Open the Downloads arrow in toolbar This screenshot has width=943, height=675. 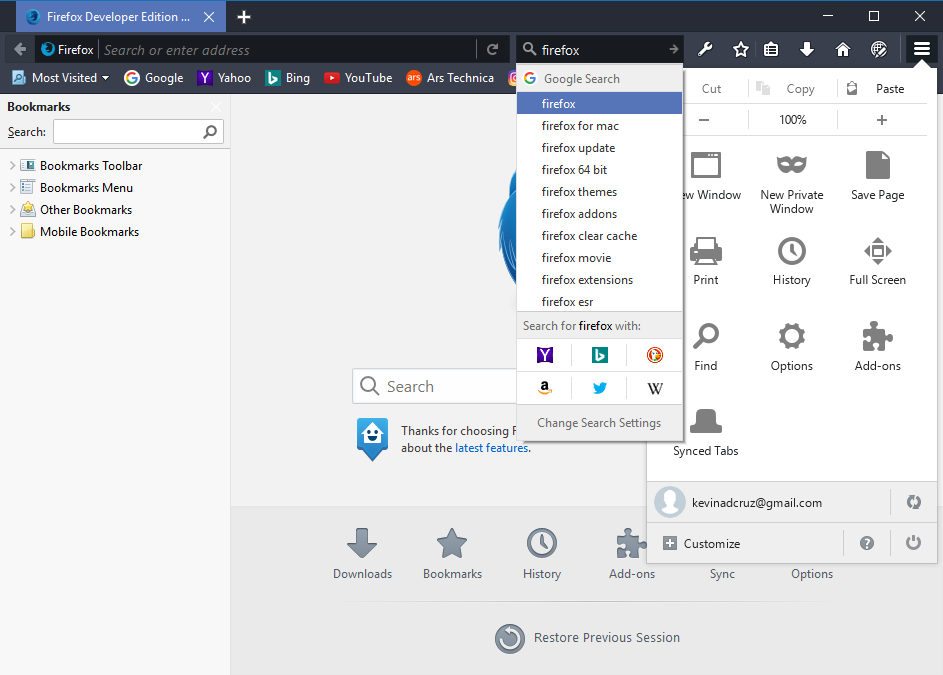point(807,50)
